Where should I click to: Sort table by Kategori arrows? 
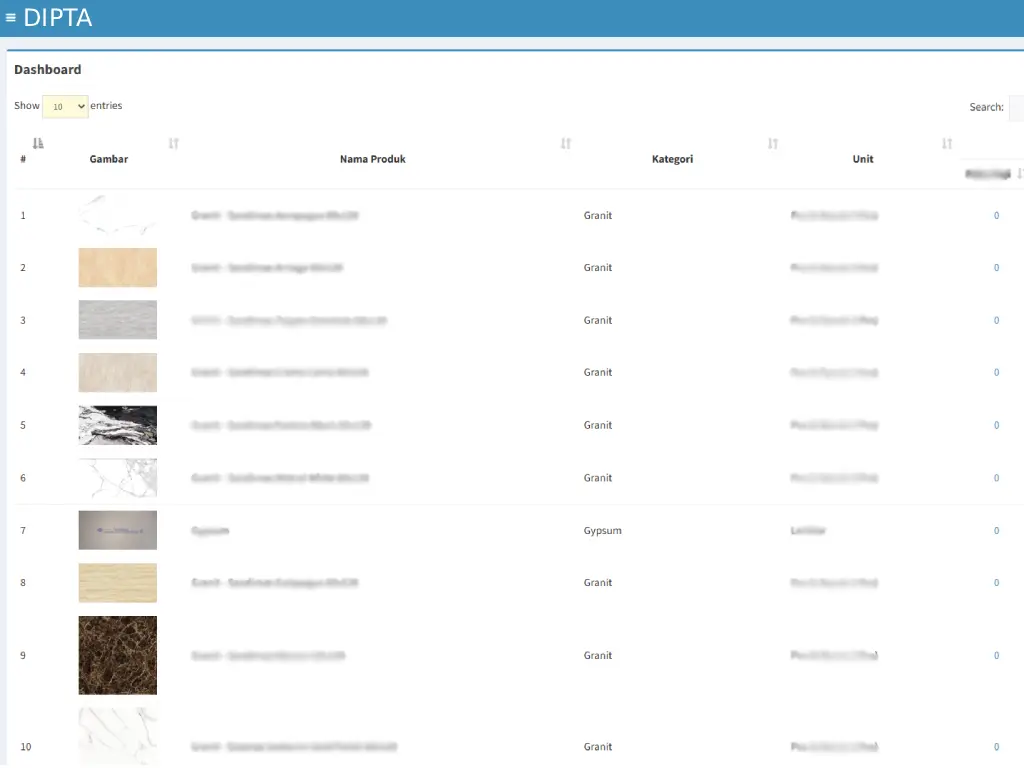(773, 144)
